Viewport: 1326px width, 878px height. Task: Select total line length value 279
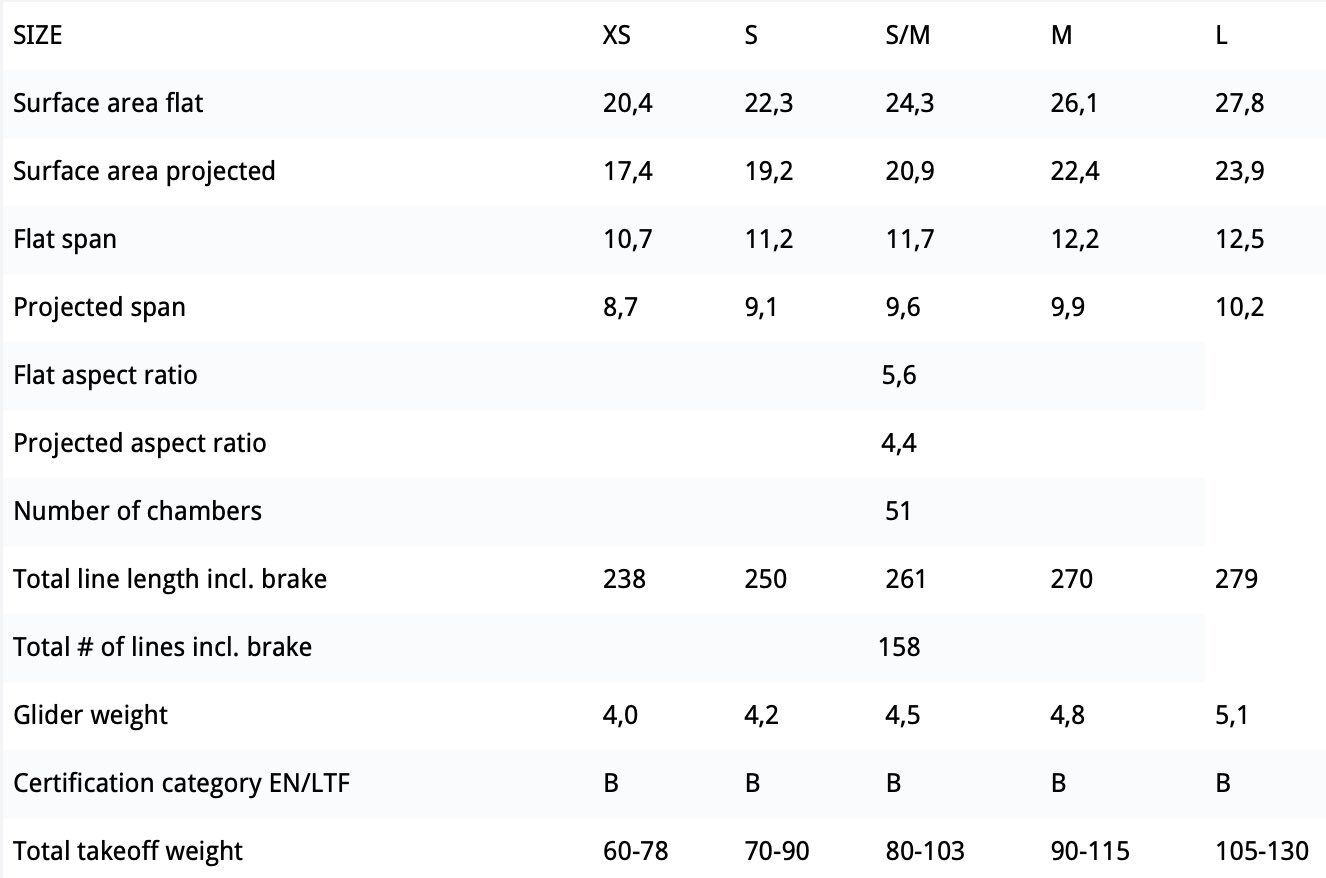pyautogui.click(x=1237, y=579)
